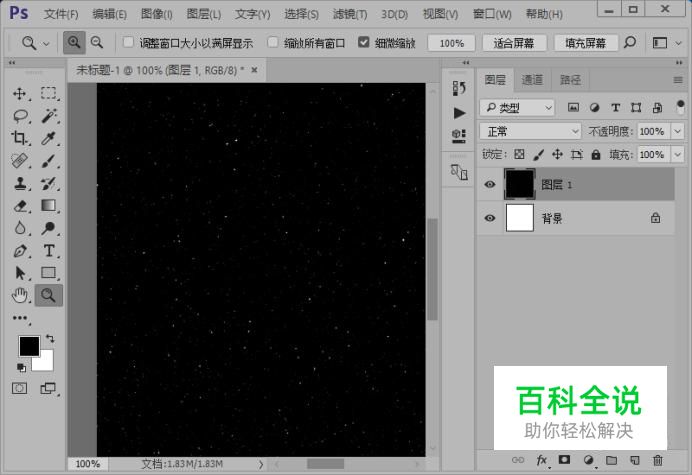Select the Rectangle shape tool
Viewport: 692px width, 475px height.
[49, 273]
